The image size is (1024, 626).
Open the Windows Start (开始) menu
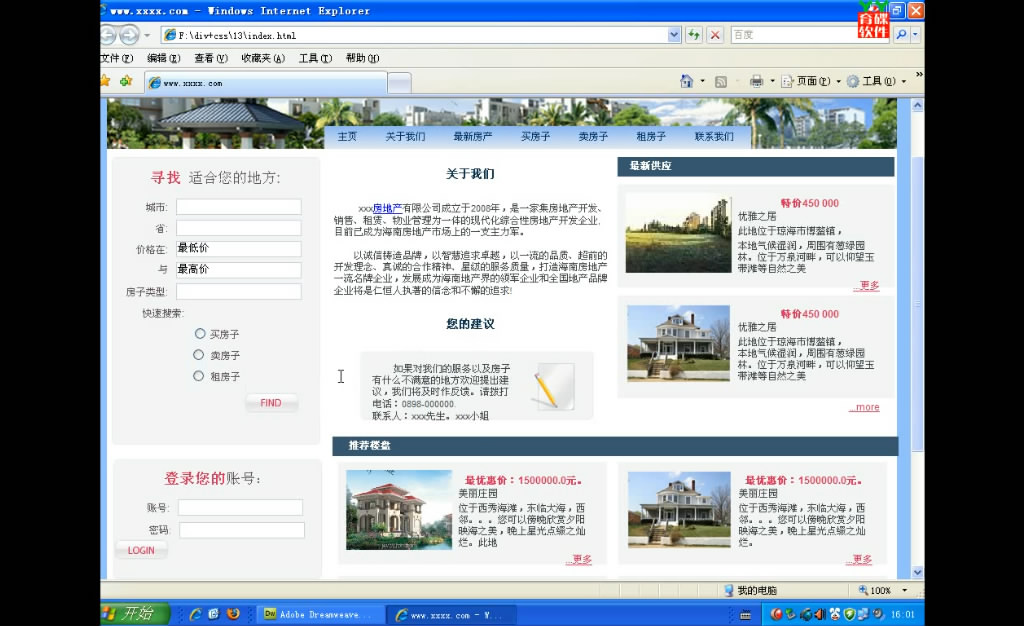135,614
